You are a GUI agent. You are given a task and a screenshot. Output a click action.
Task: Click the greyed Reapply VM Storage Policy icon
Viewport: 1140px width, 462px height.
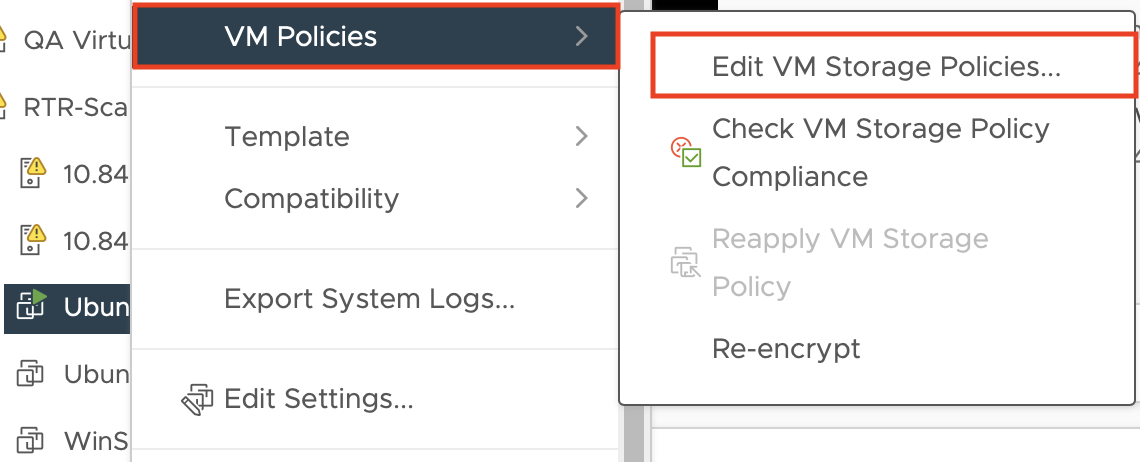click(686, 263)
